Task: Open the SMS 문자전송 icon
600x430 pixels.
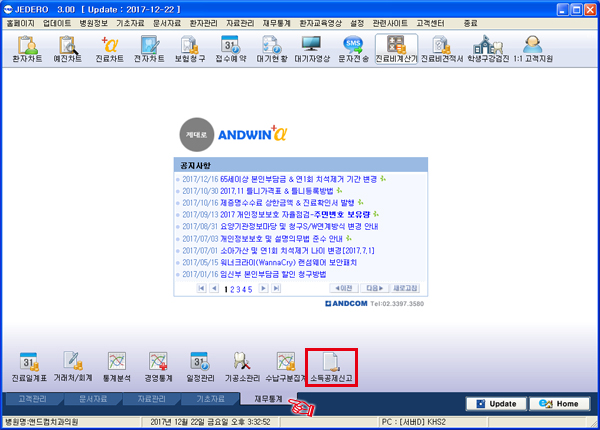Action: pyautogui.click(x=353, y=49)
